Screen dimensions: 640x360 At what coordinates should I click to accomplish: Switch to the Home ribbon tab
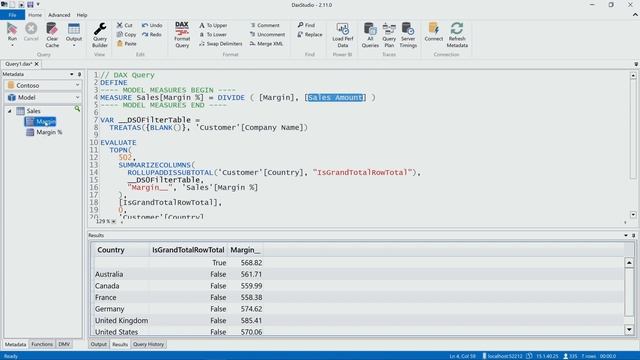pos(35,15)
